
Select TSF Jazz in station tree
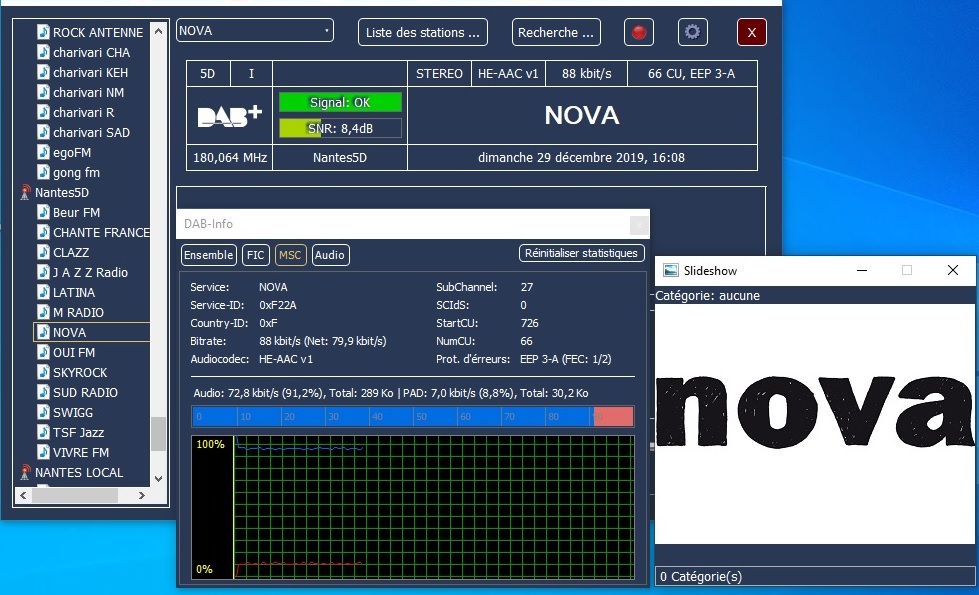78,432
